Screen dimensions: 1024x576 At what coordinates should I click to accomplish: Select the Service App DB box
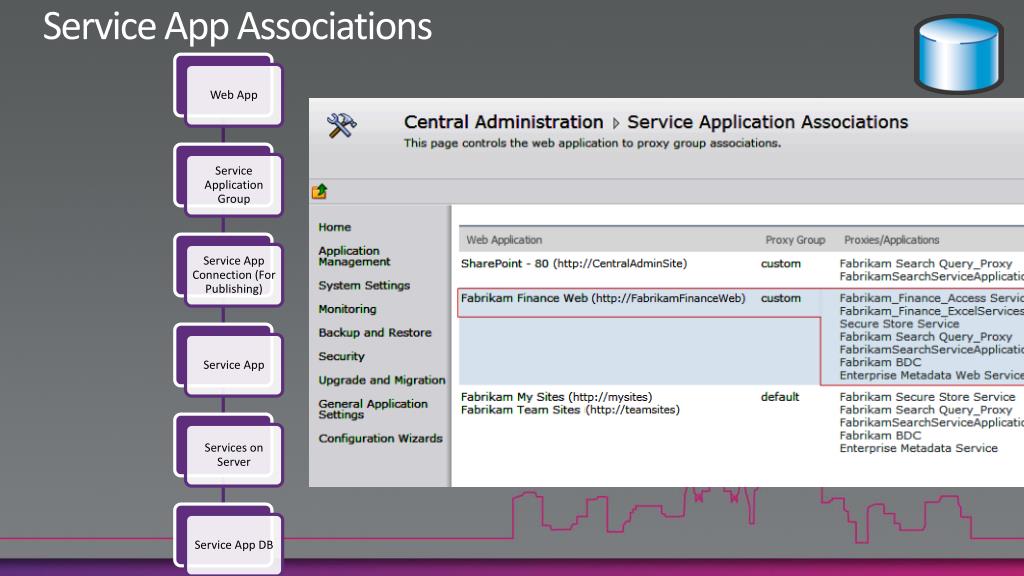pos(233,545)
